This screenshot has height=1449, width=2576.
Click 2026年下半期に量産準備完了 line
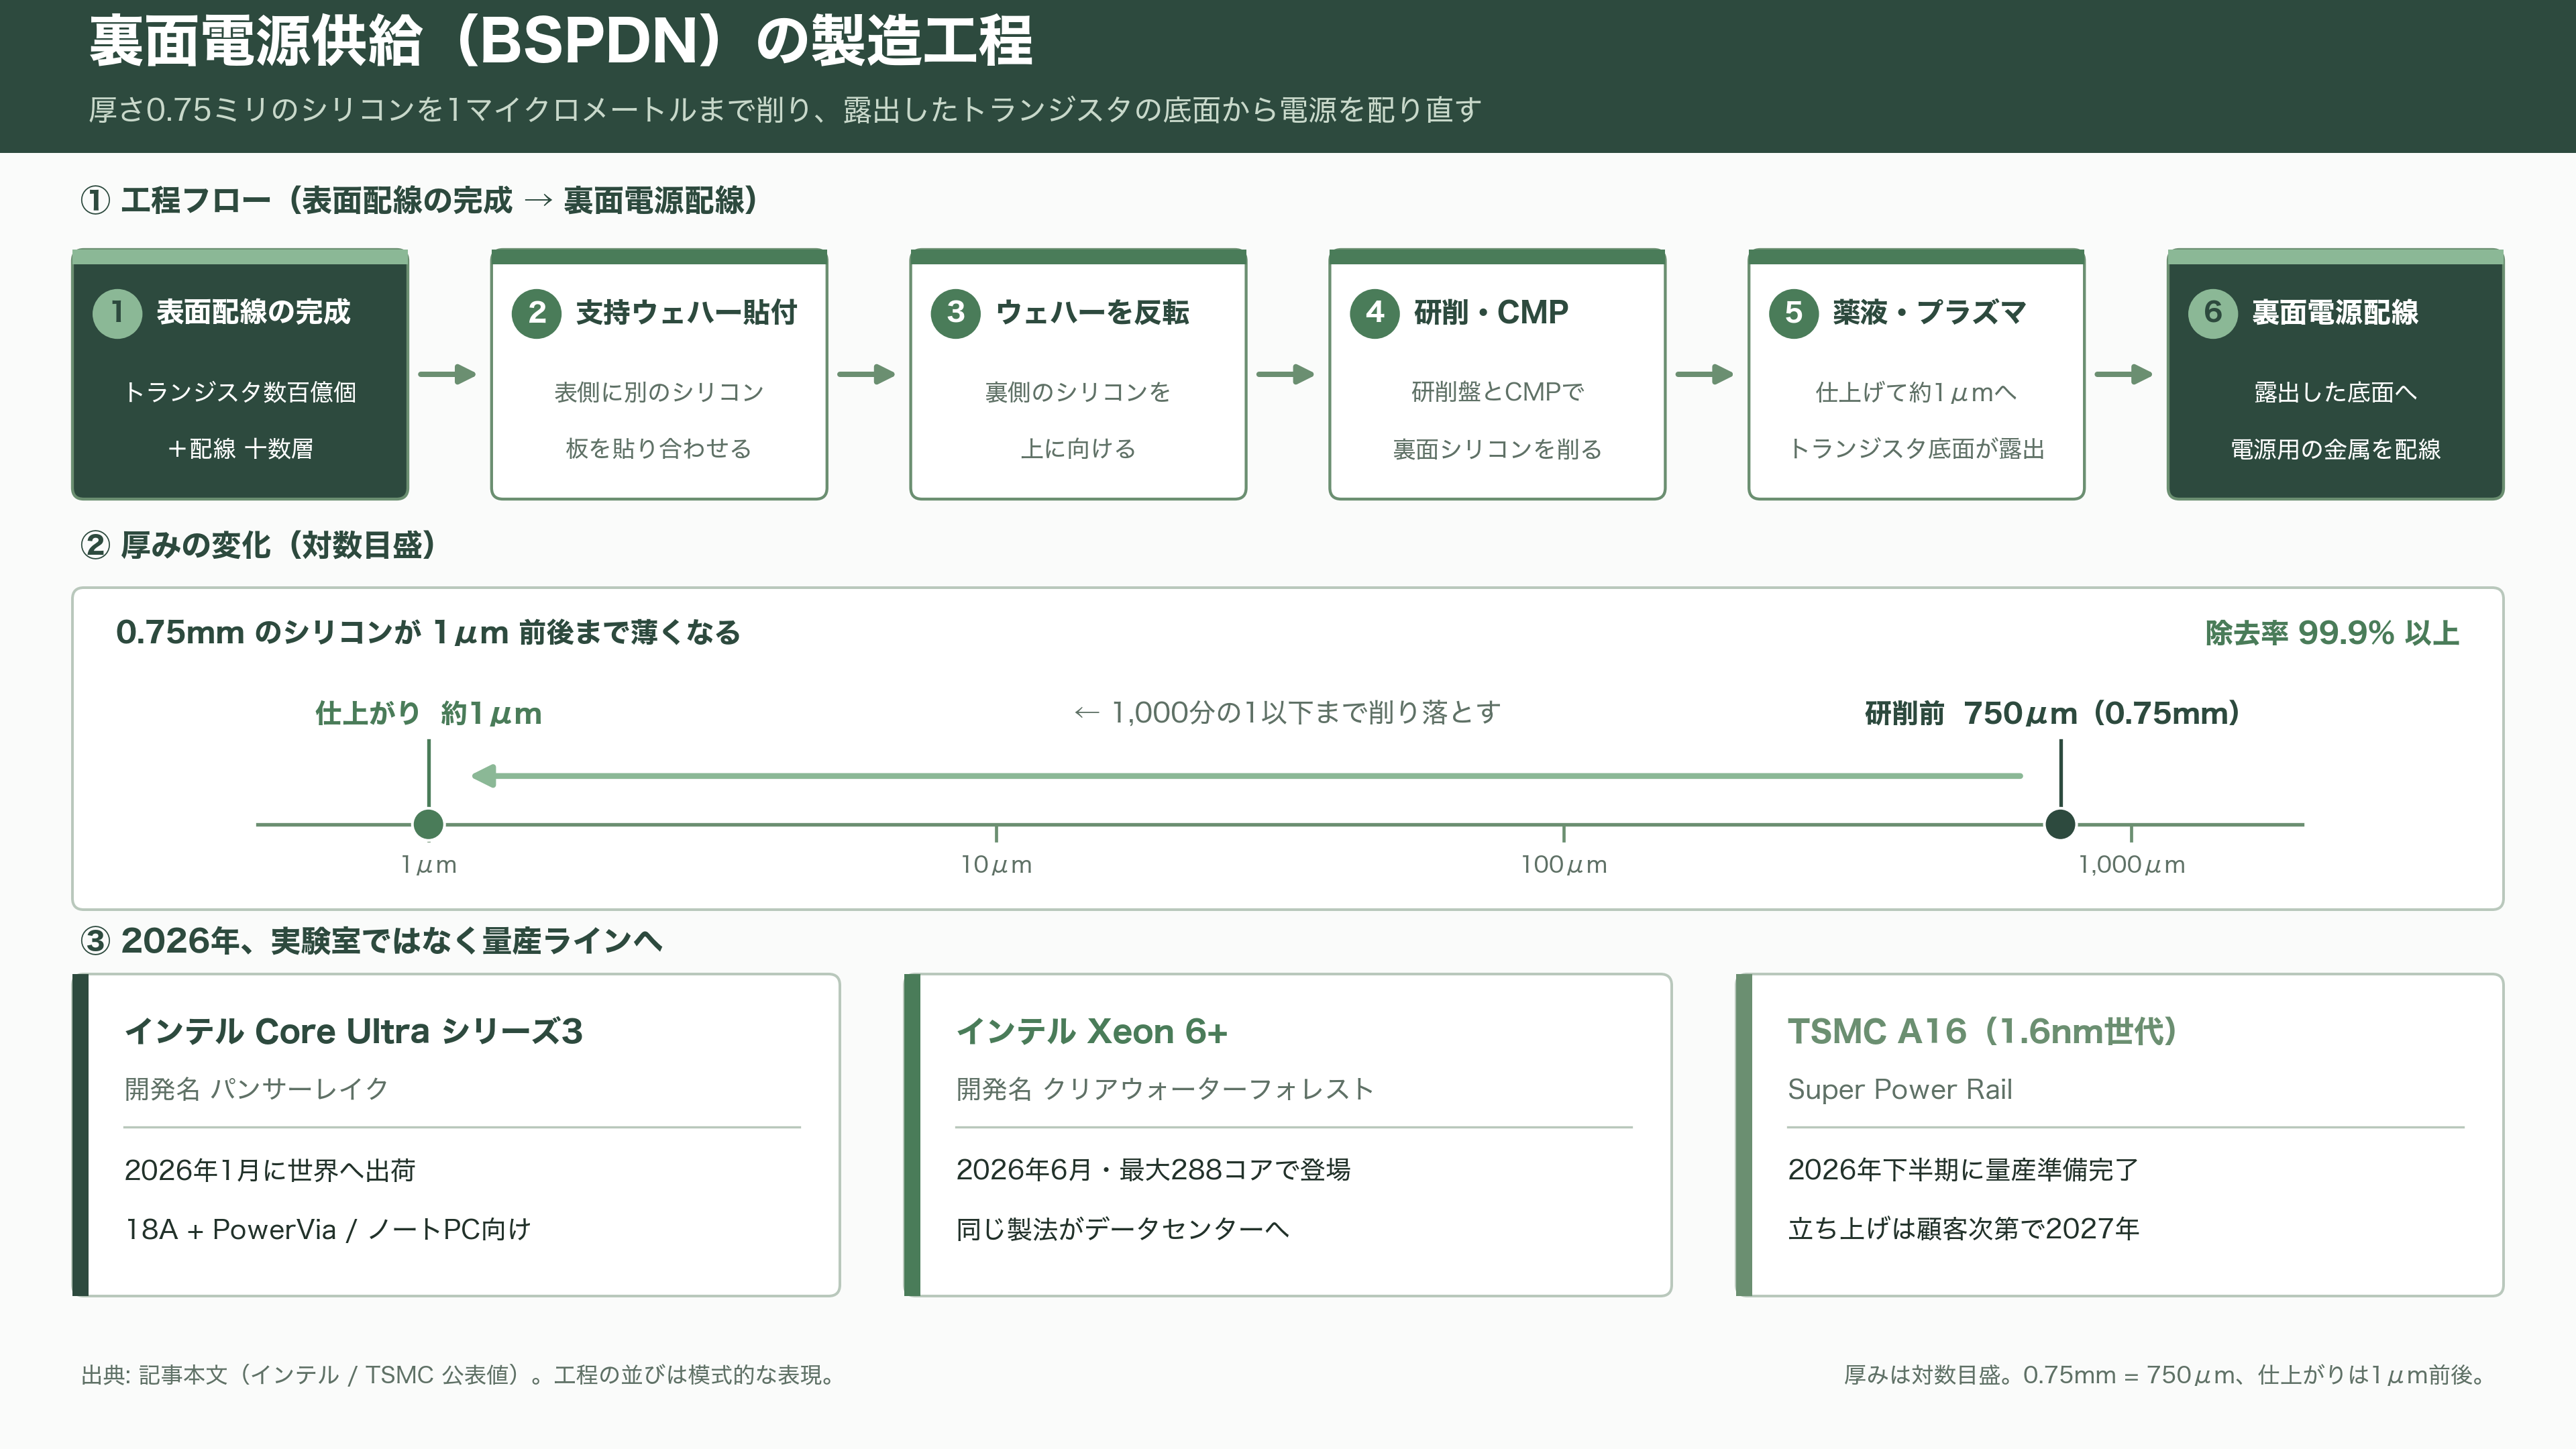point(1963,1170)
